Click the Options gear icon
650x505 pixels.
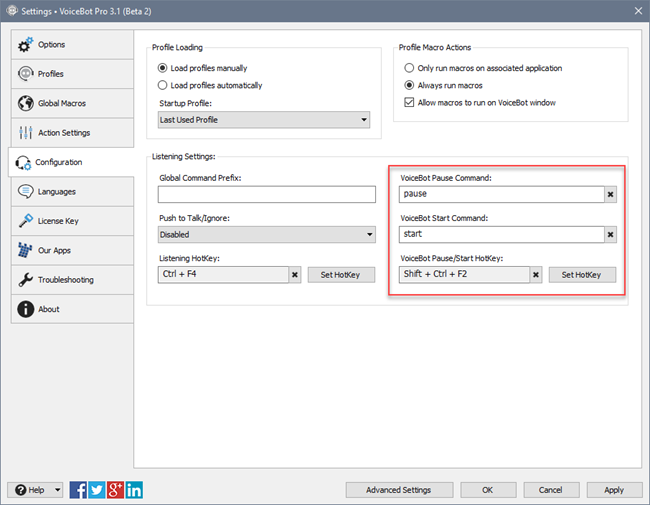coord(25,44)
